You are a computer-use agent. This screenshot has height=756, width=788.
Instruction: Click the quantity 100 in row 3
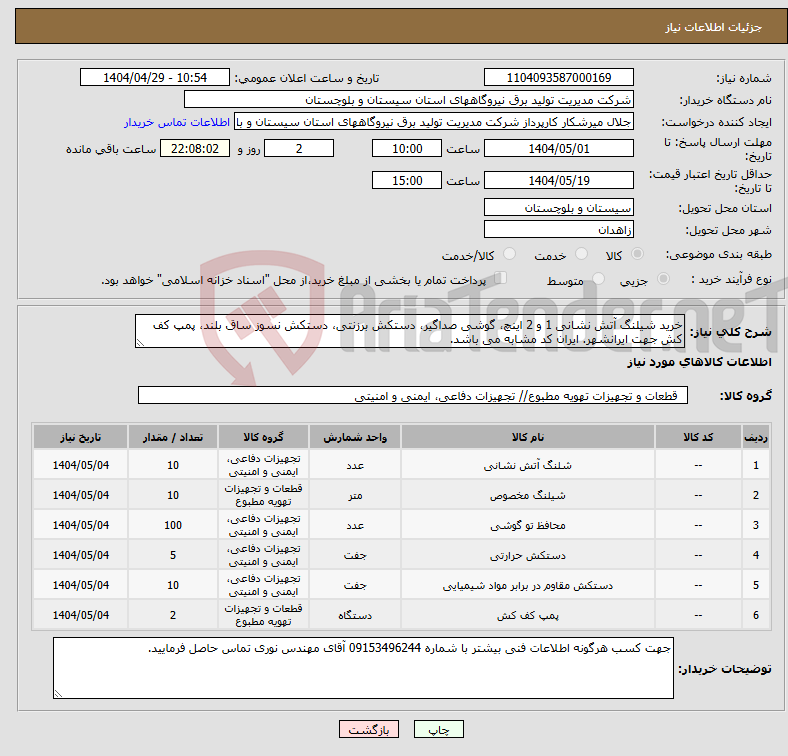[x=173, y=525]
